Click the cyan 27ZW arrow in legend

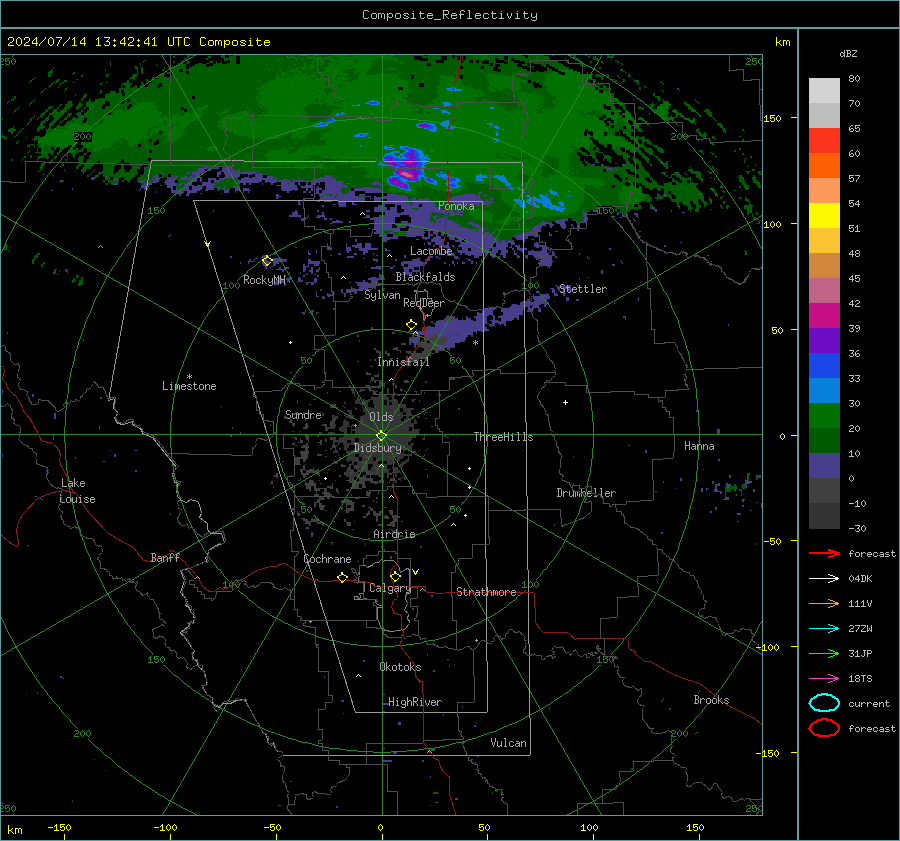pos(824,629)
